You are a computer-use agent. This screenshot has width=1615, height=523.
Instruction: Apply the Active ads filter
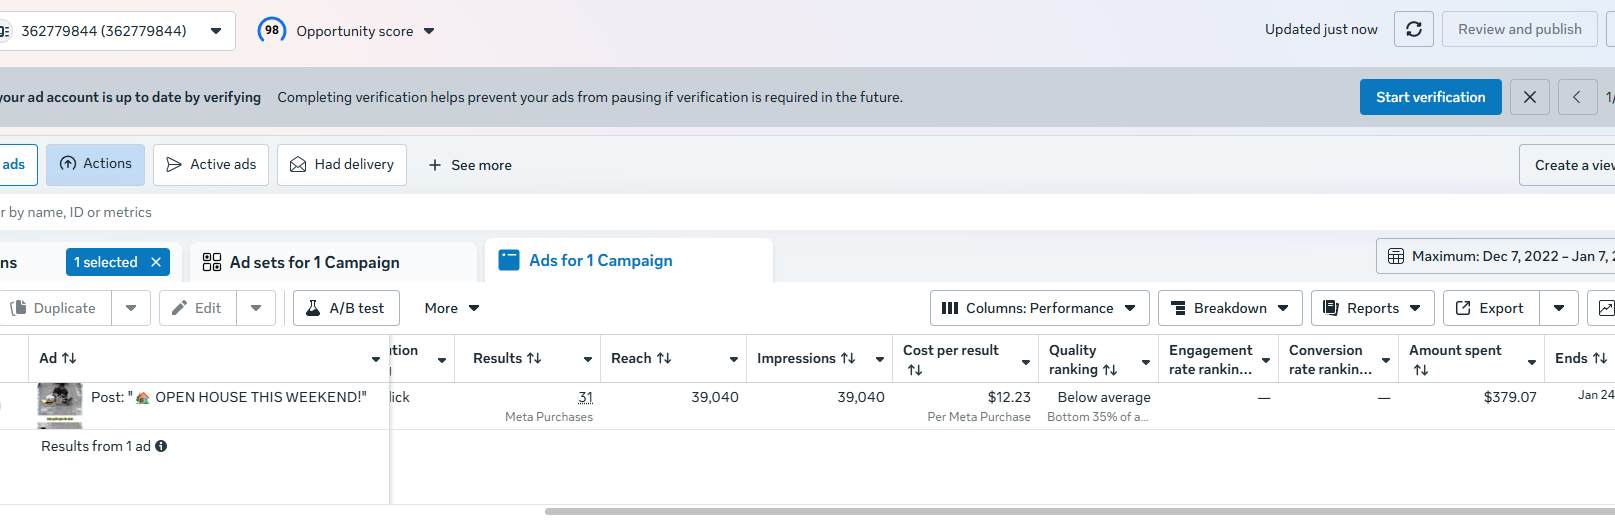211,165
